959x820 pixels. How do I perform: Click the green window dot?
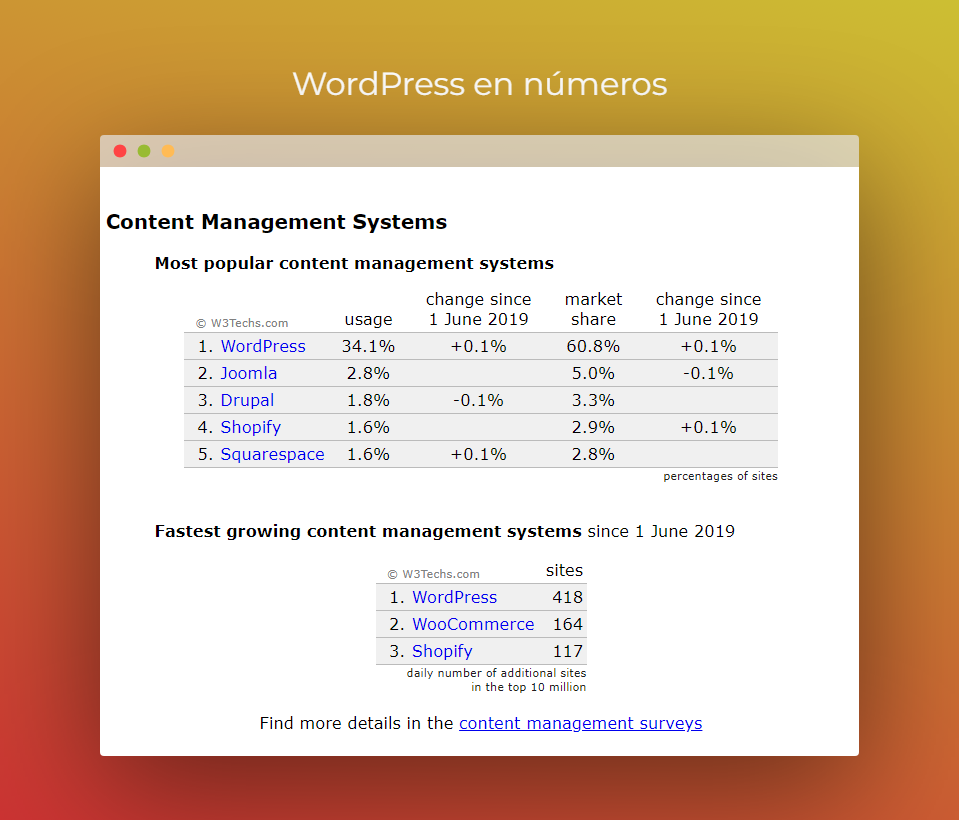144,151
